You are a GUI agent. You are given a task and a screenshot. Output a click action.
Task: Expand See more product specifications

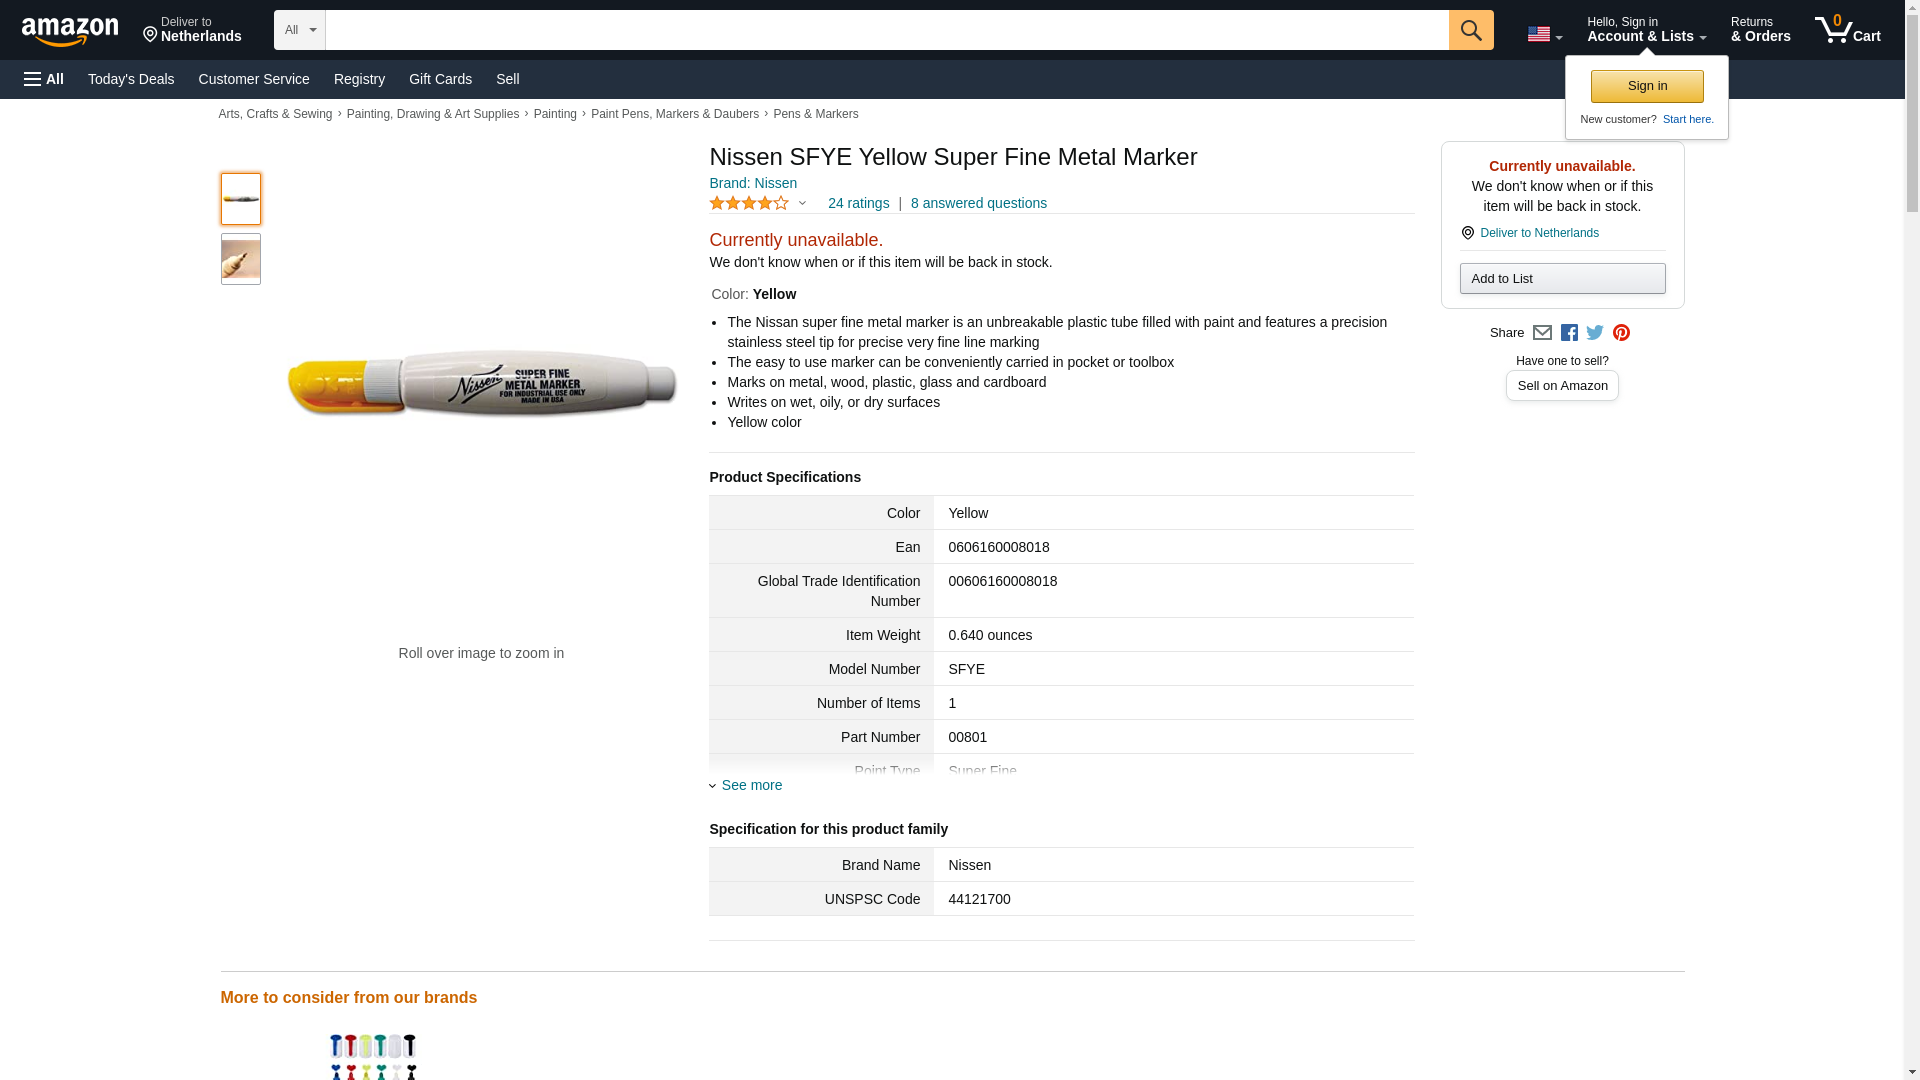click(751, 785)
